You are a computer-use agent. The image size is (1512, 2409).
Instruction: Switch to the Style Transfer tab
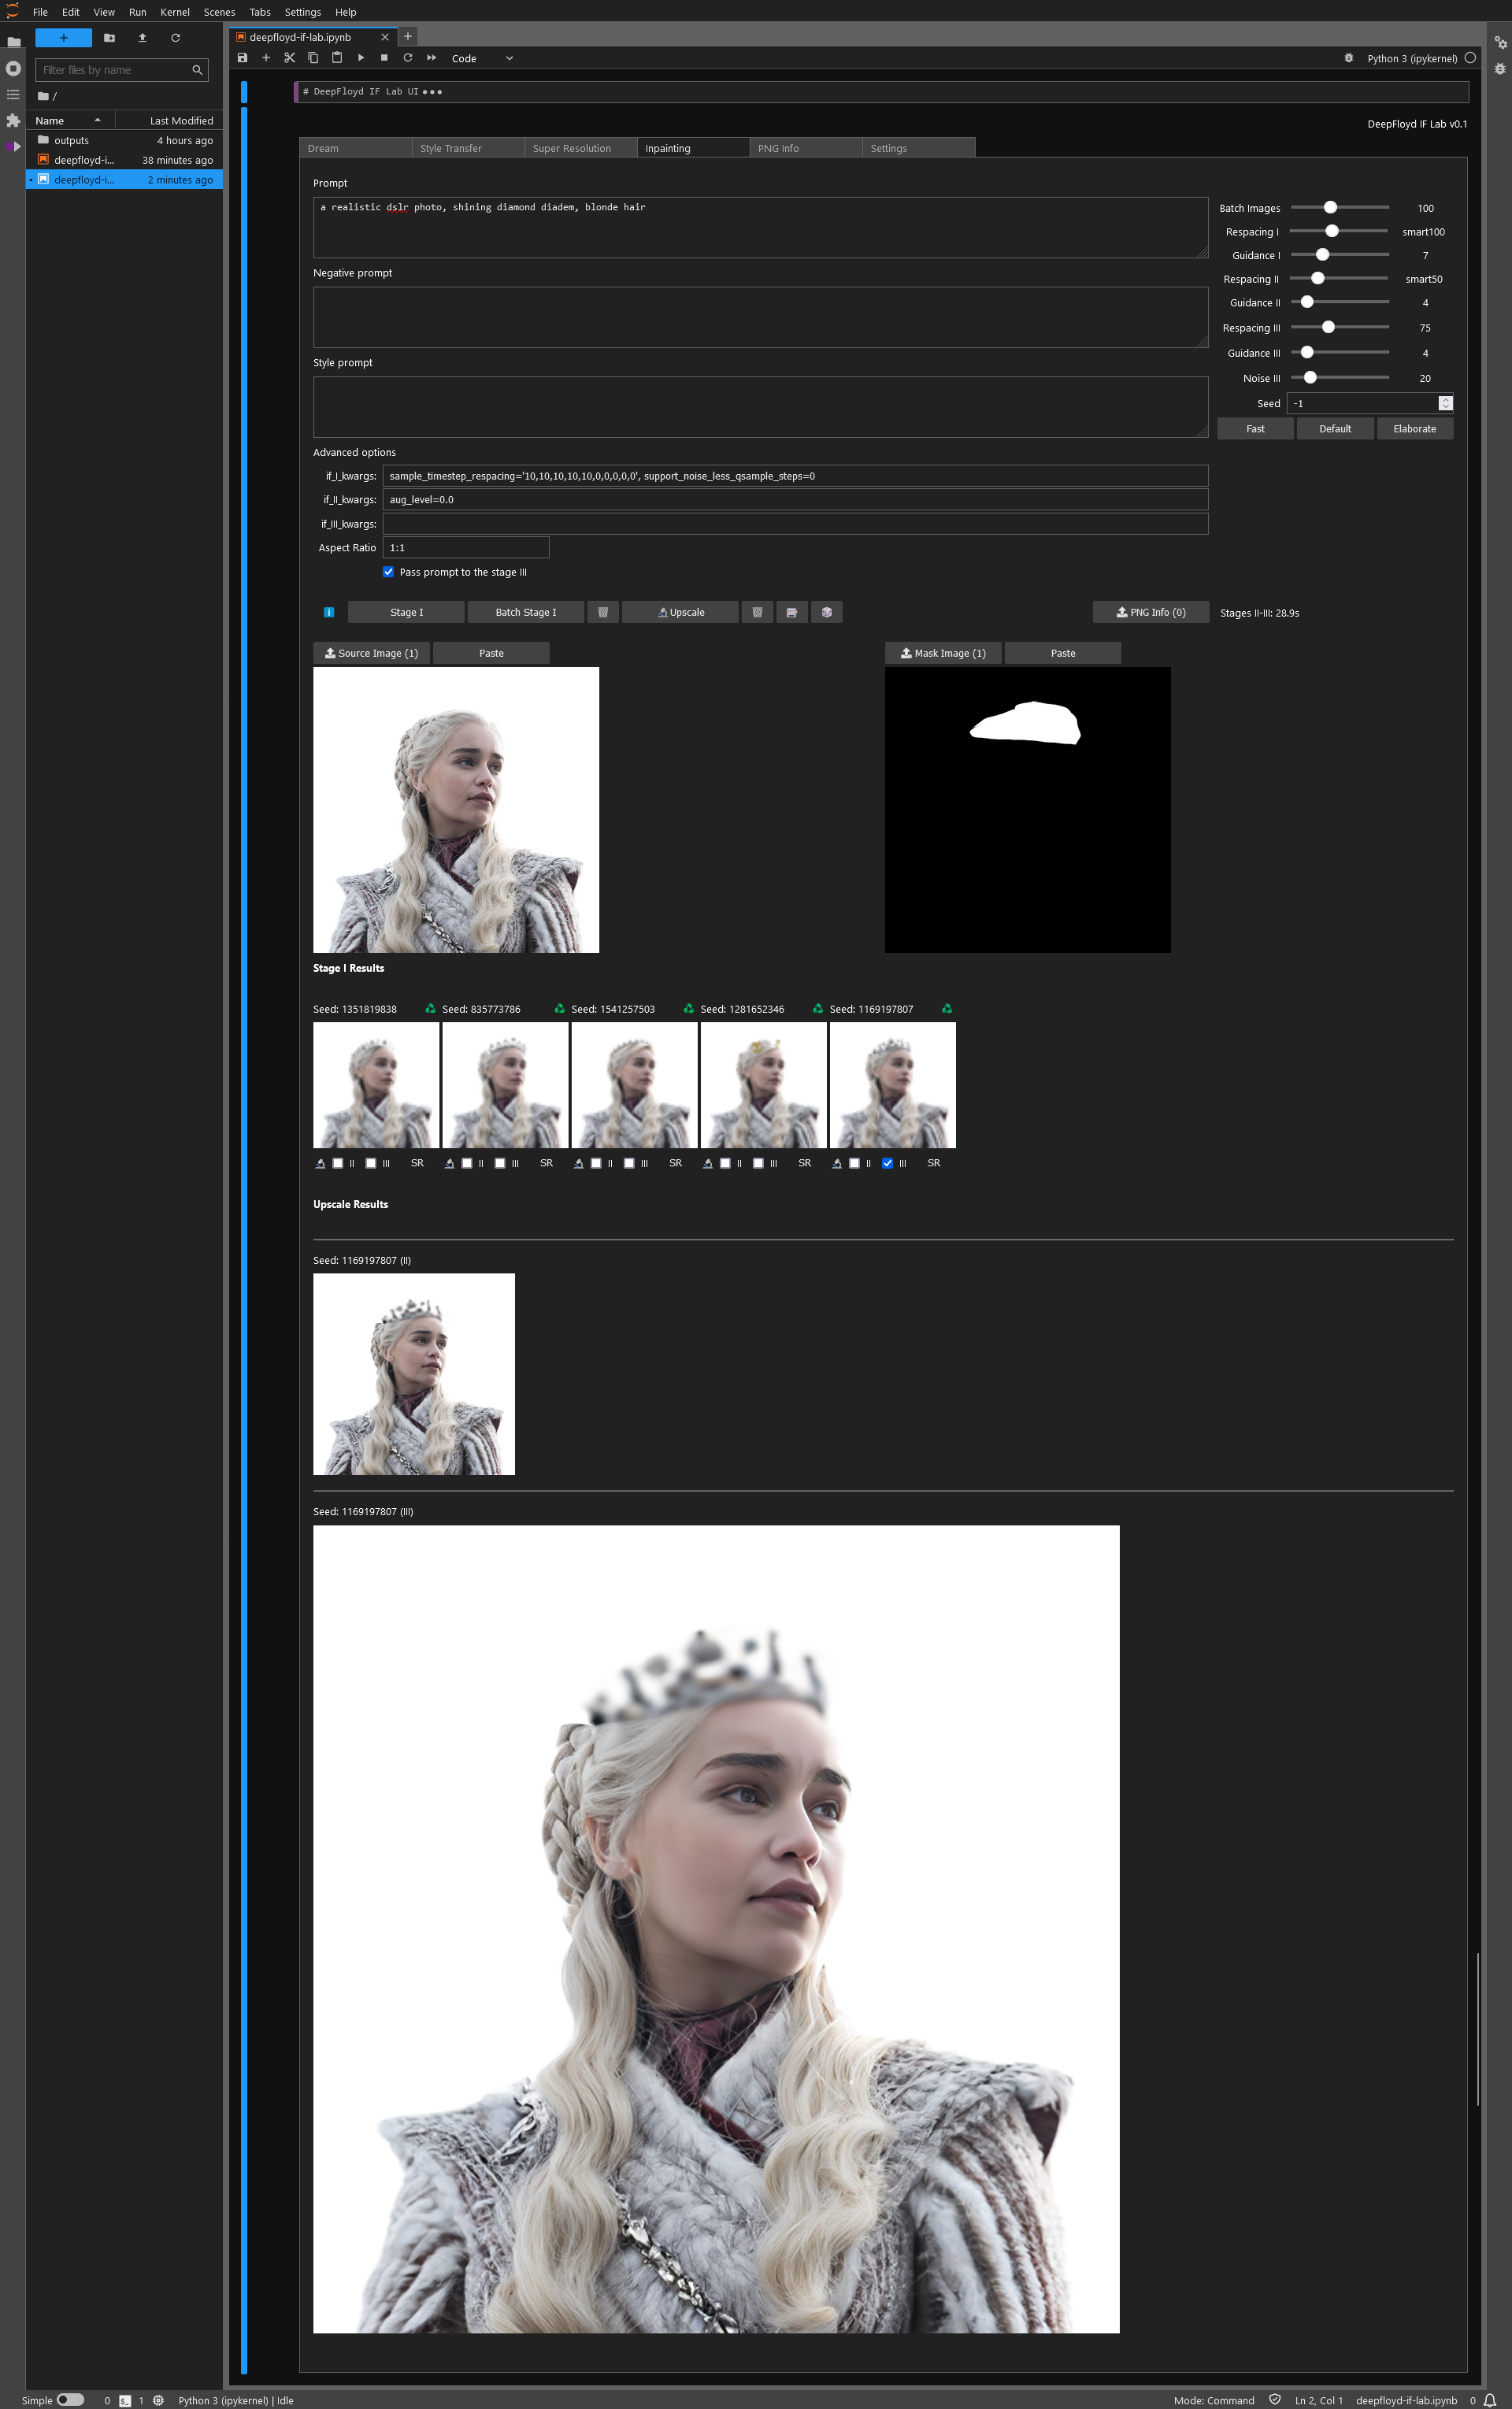pos(468,148)
